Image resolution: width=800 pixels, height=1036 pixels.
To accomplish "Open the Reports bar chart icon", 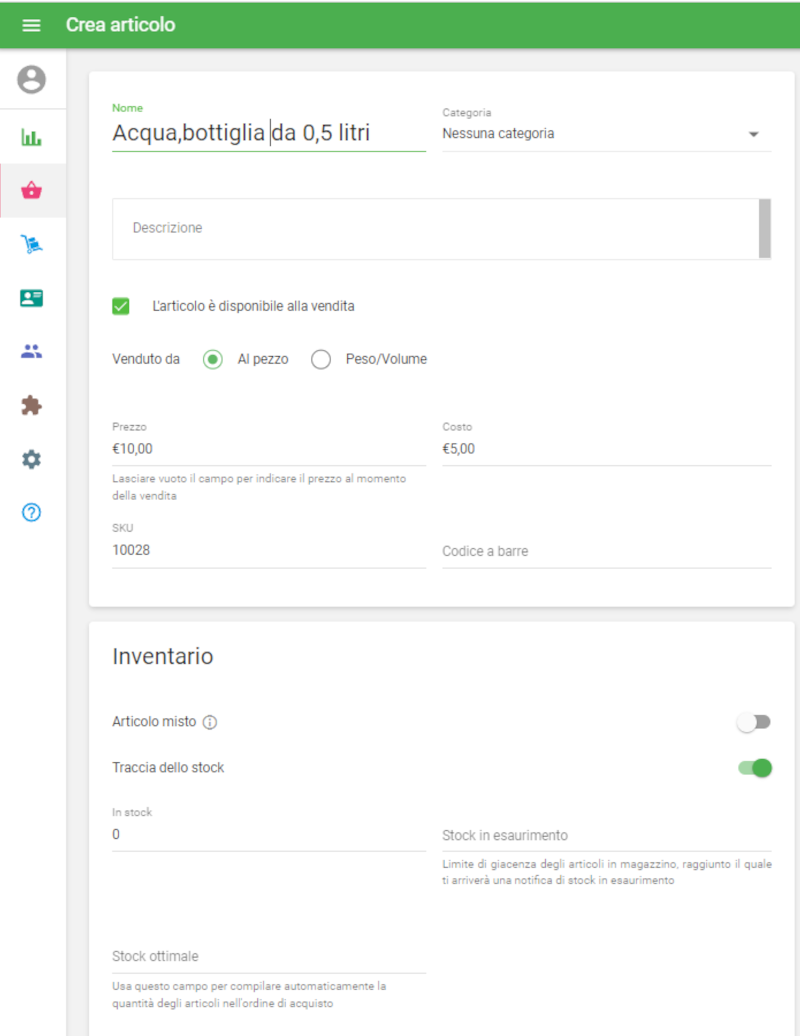I will [32, 138].
